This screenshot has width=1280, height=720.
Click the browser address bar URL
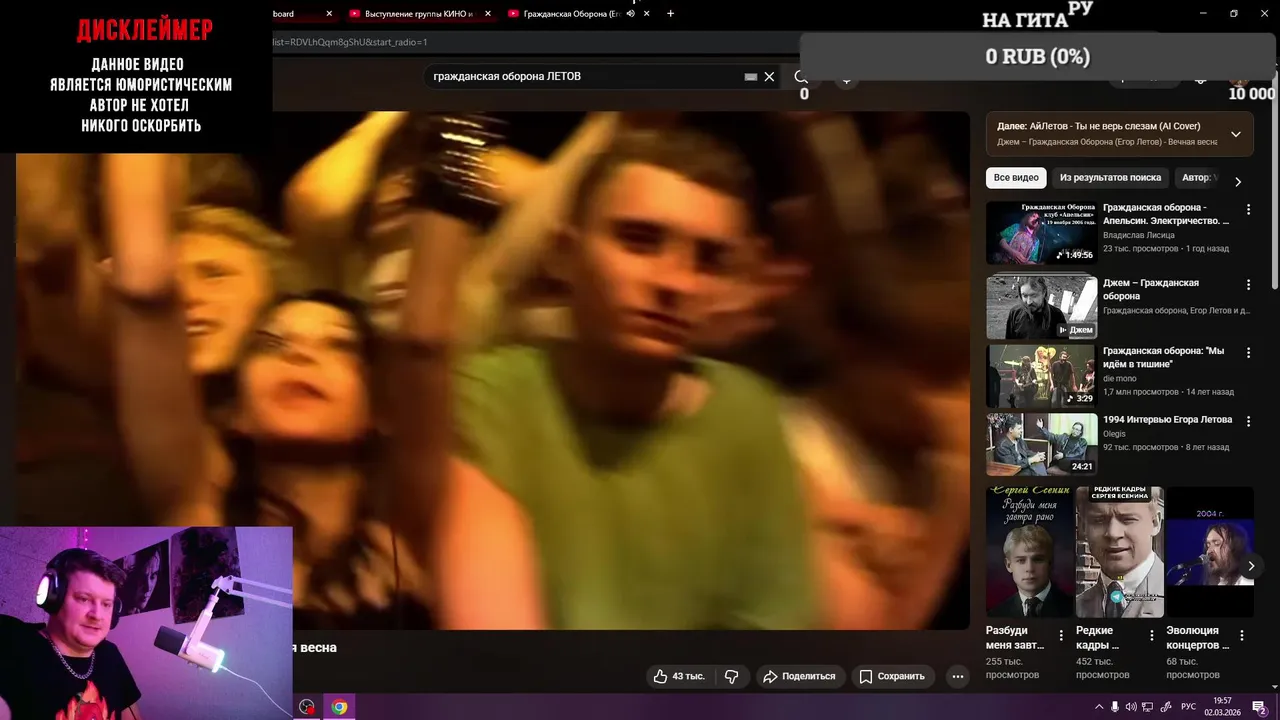(x=349, y=42)
